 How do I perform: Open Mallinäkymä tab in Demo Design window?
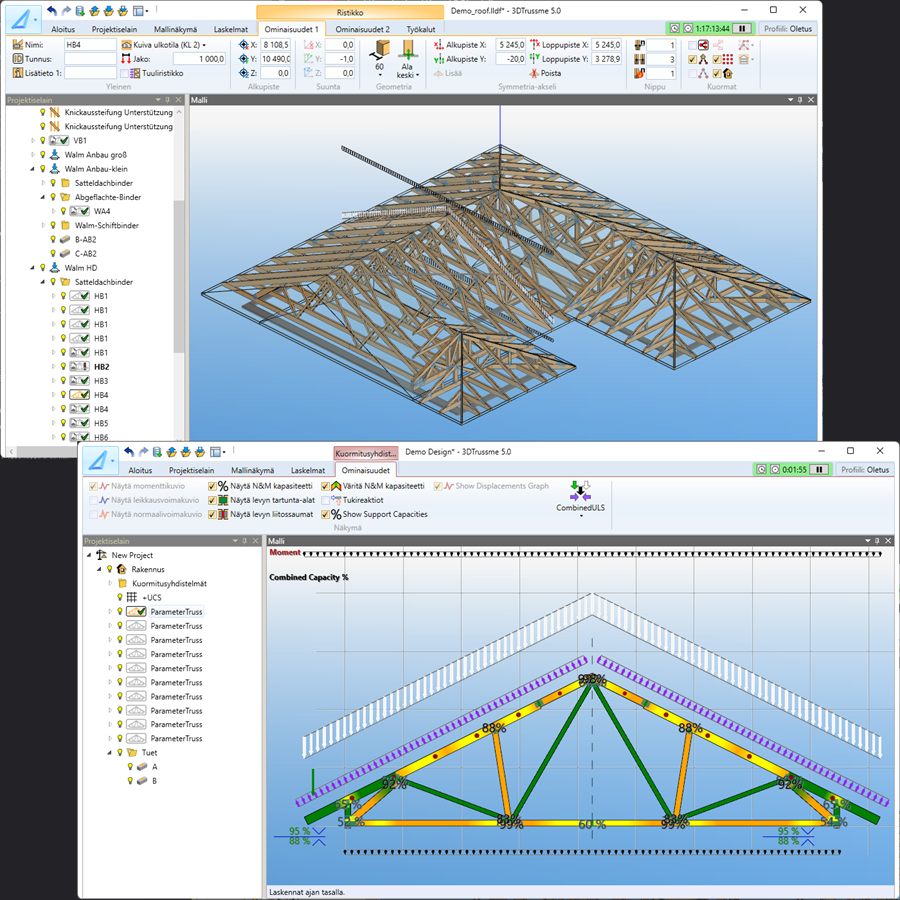click(253, 470)
